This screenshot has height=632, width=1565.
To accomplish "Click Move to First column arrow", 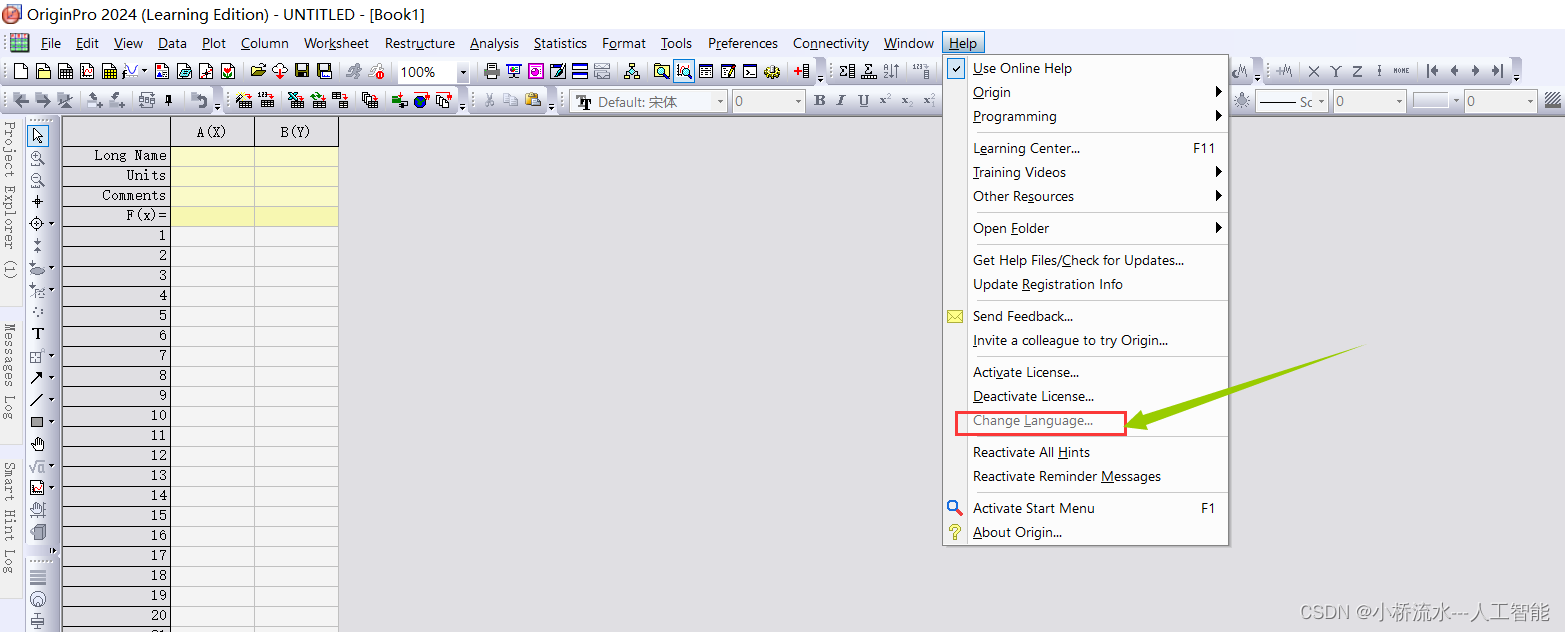I will coord(1432,72).
